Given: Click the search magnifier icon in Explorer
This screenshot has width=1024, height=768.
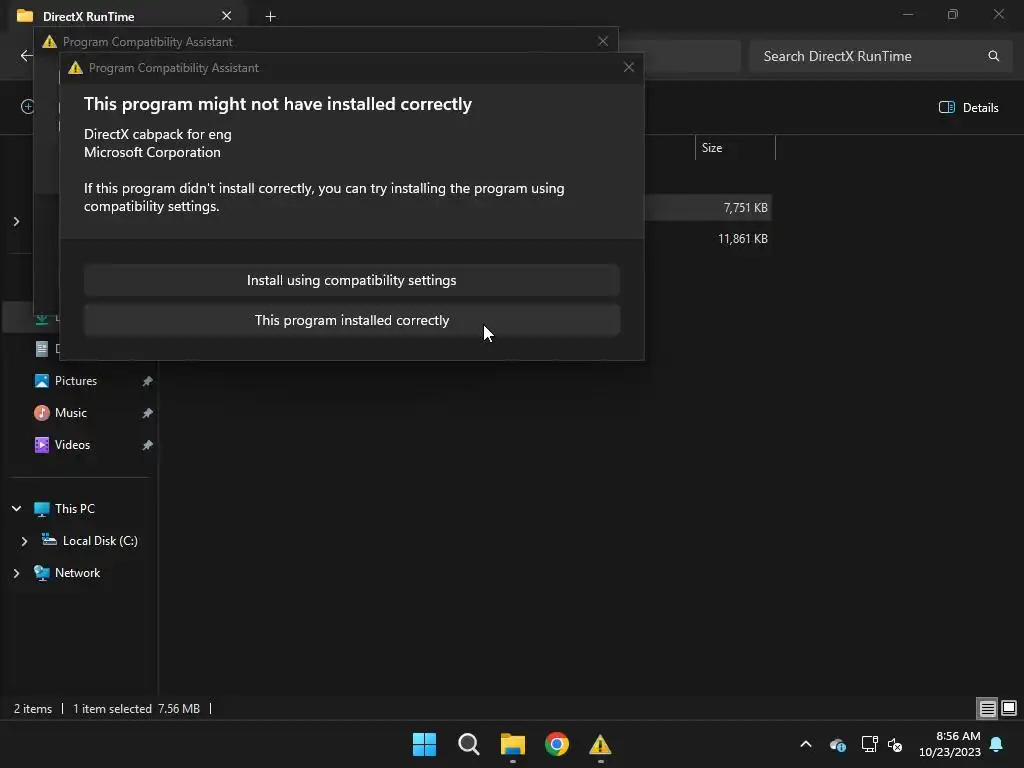Looking at the screenshot, I should tap(993, 56).
